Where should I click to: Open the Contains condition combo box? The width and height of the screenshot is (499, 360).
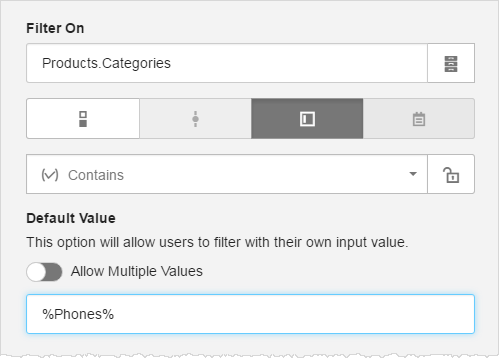(x=227, y=174)
